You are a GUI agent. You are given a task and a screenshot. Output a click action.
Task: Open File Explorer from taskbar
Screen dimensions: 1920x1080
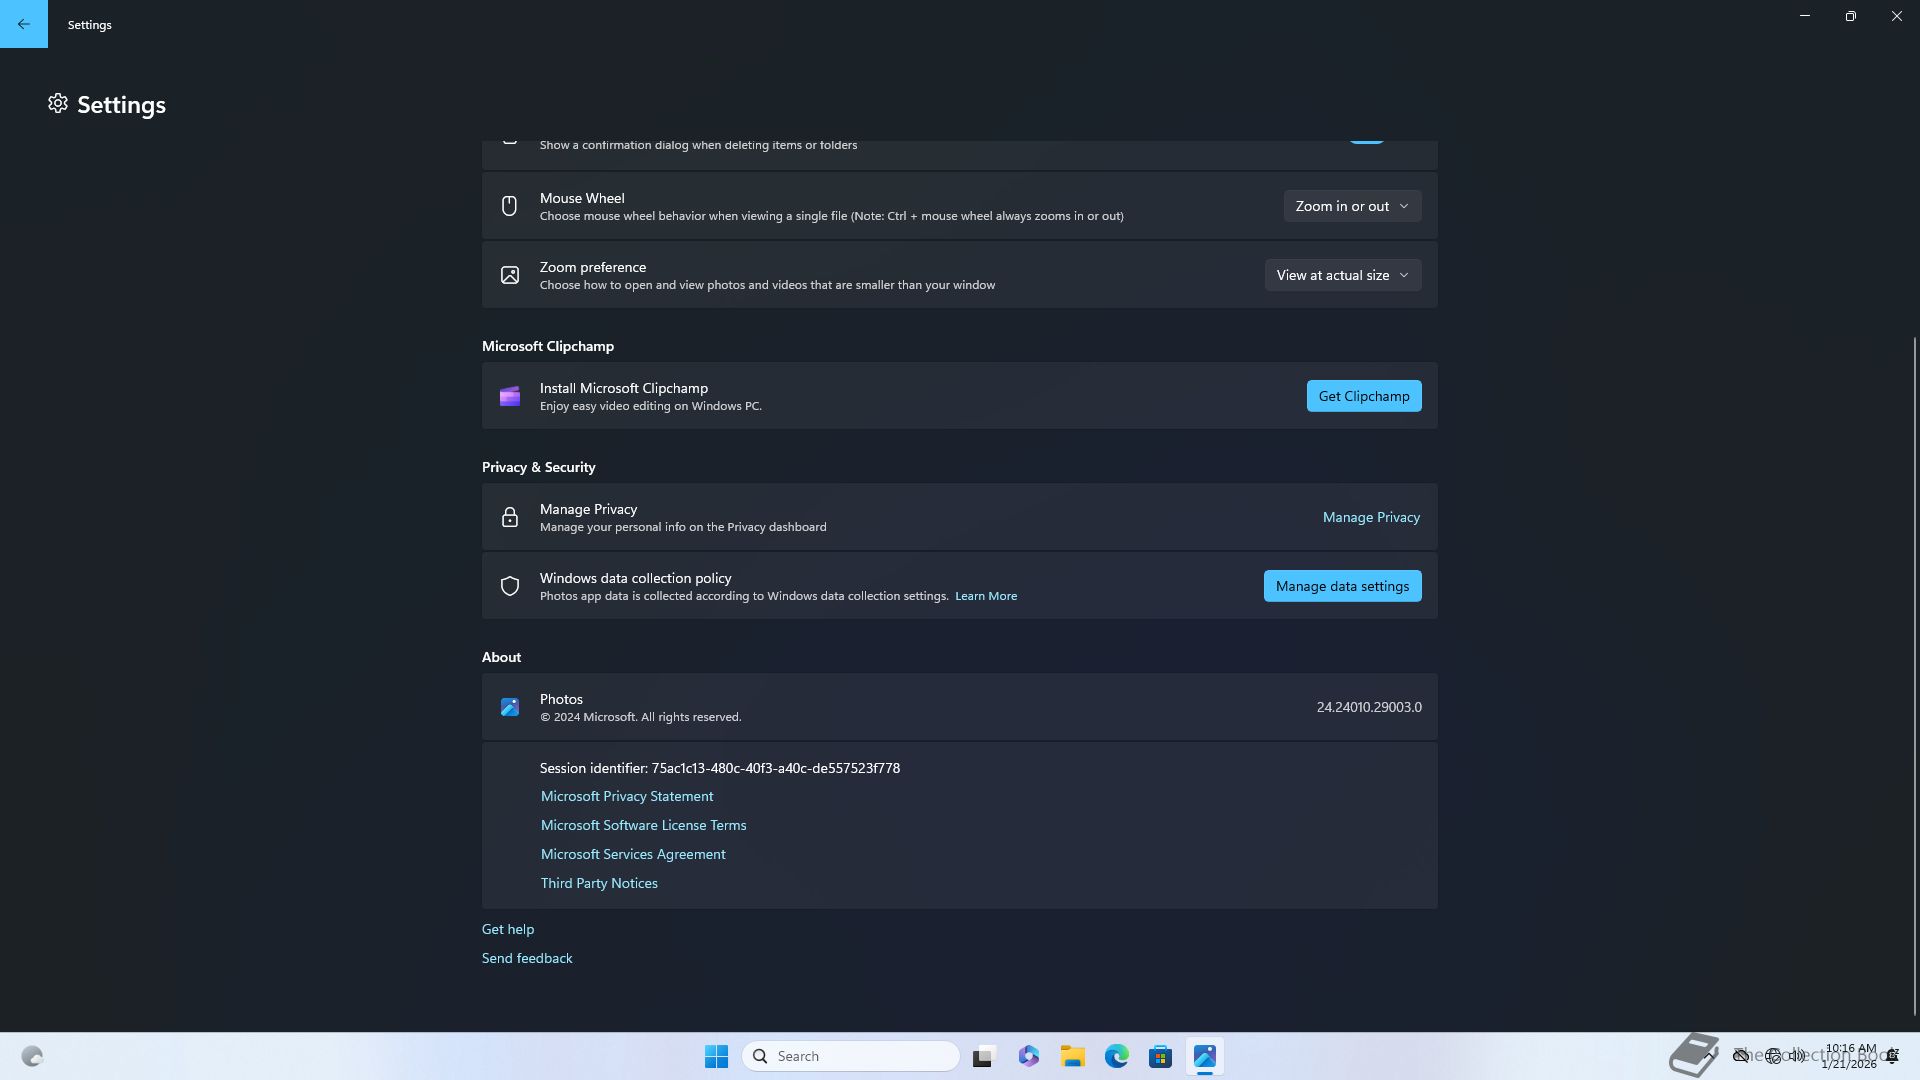[1072, 1056]
